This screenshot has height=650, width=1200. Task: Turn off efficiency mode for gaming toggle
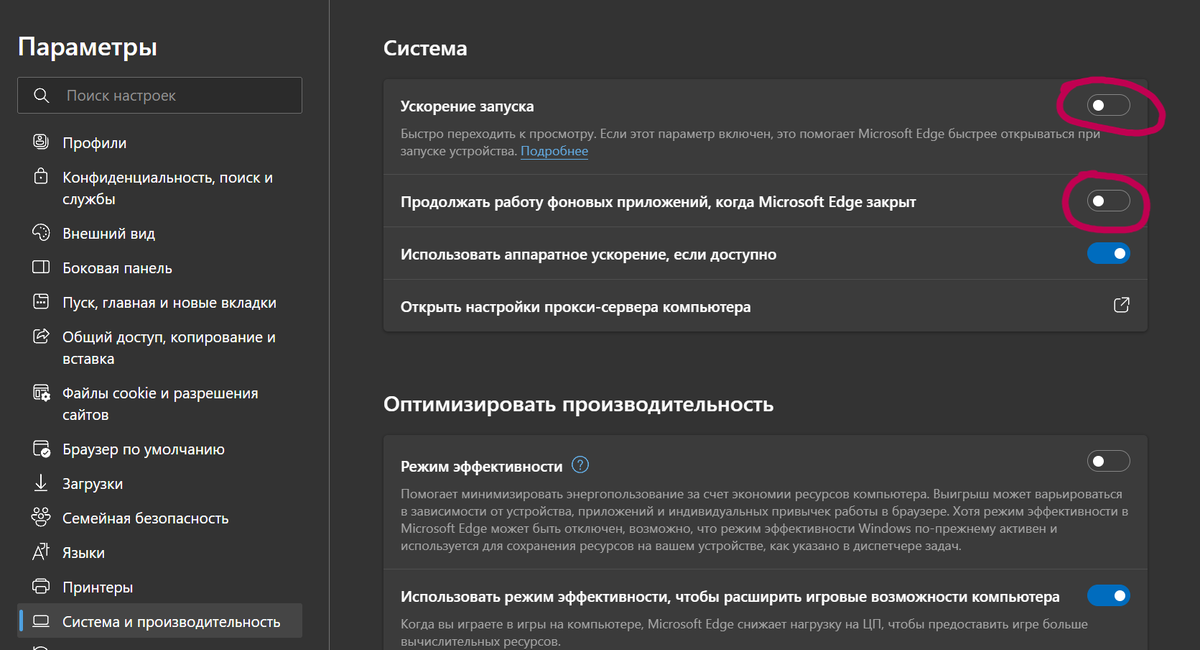point(1108,595)
